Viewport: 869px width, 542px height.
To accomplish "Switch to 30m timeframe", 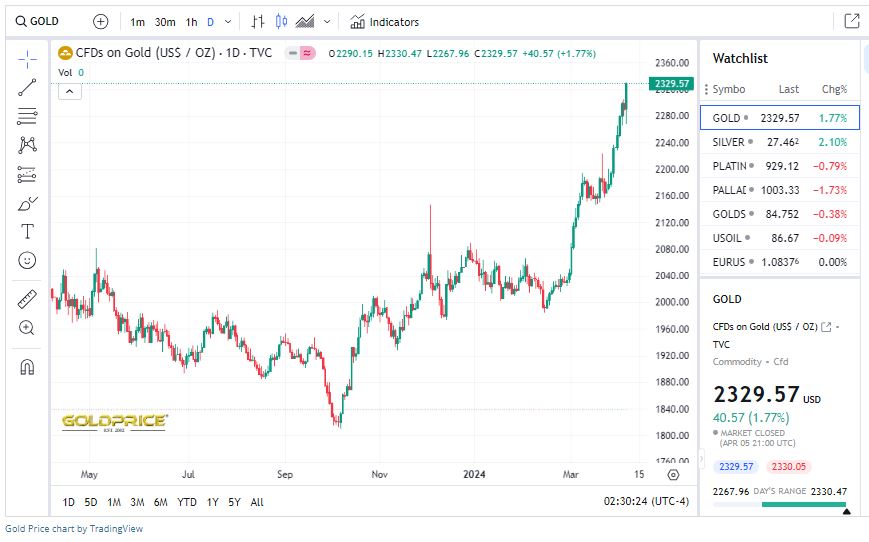I will pyautogui.click(x=165, y=22).
